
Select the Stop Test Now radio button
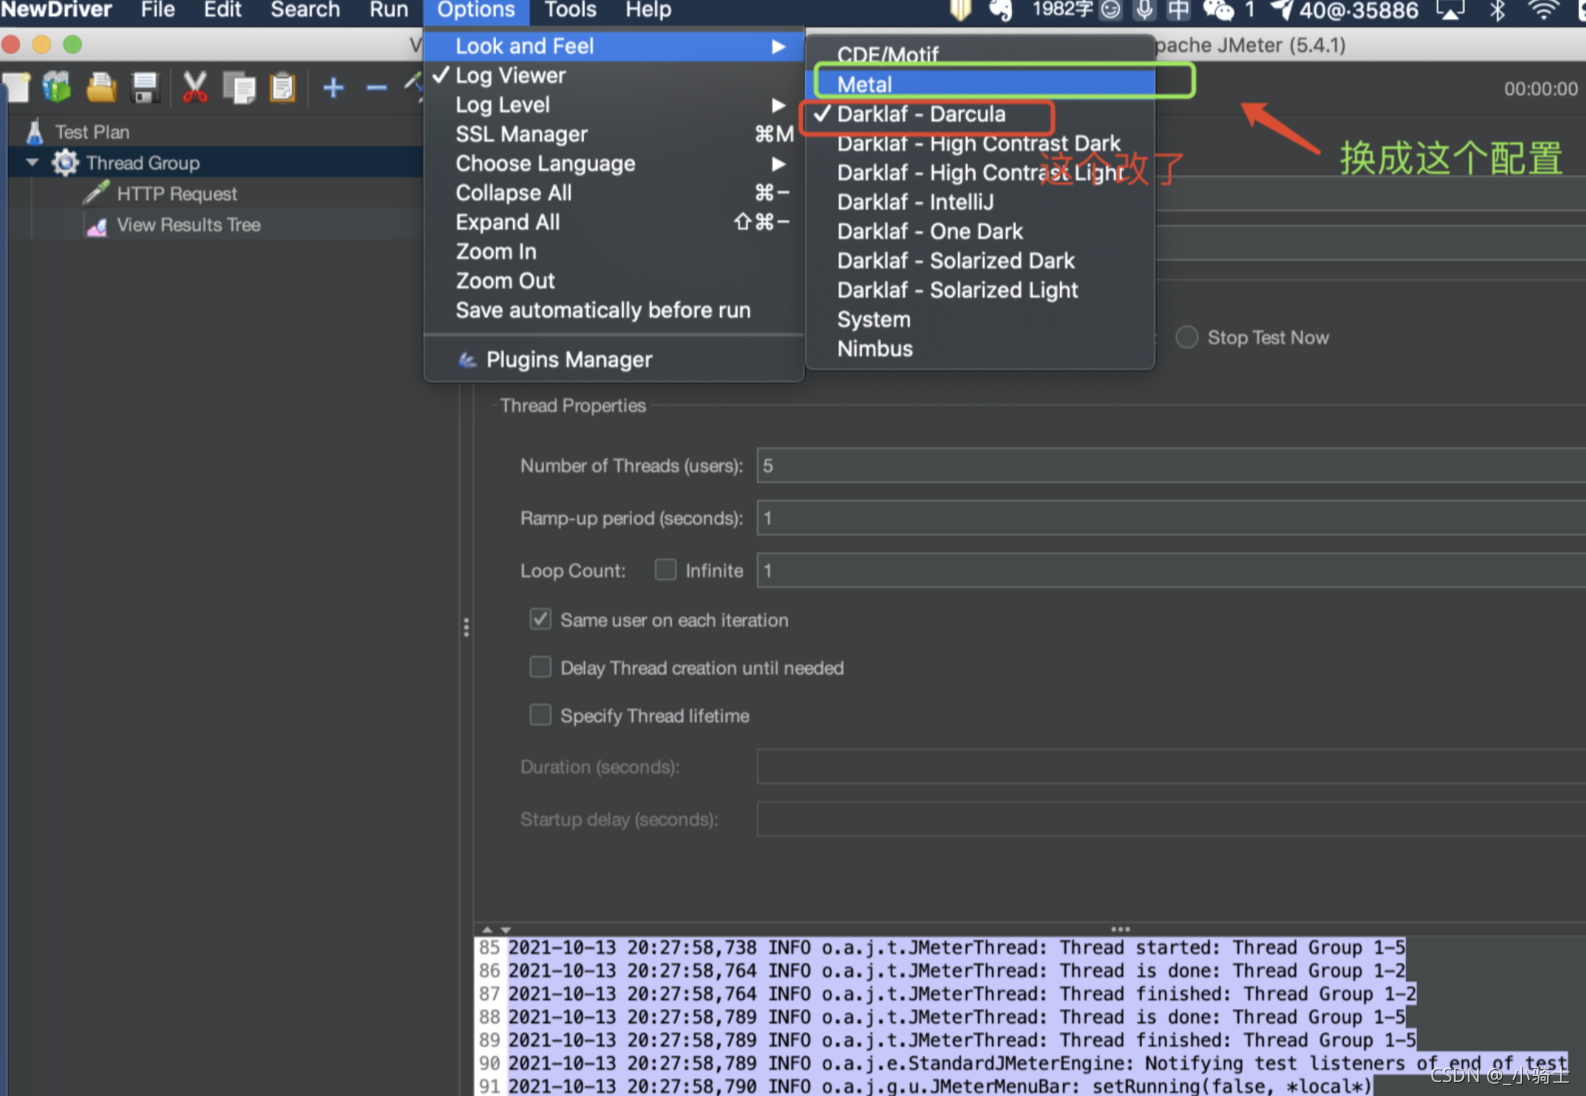(x=1187, y=337)
